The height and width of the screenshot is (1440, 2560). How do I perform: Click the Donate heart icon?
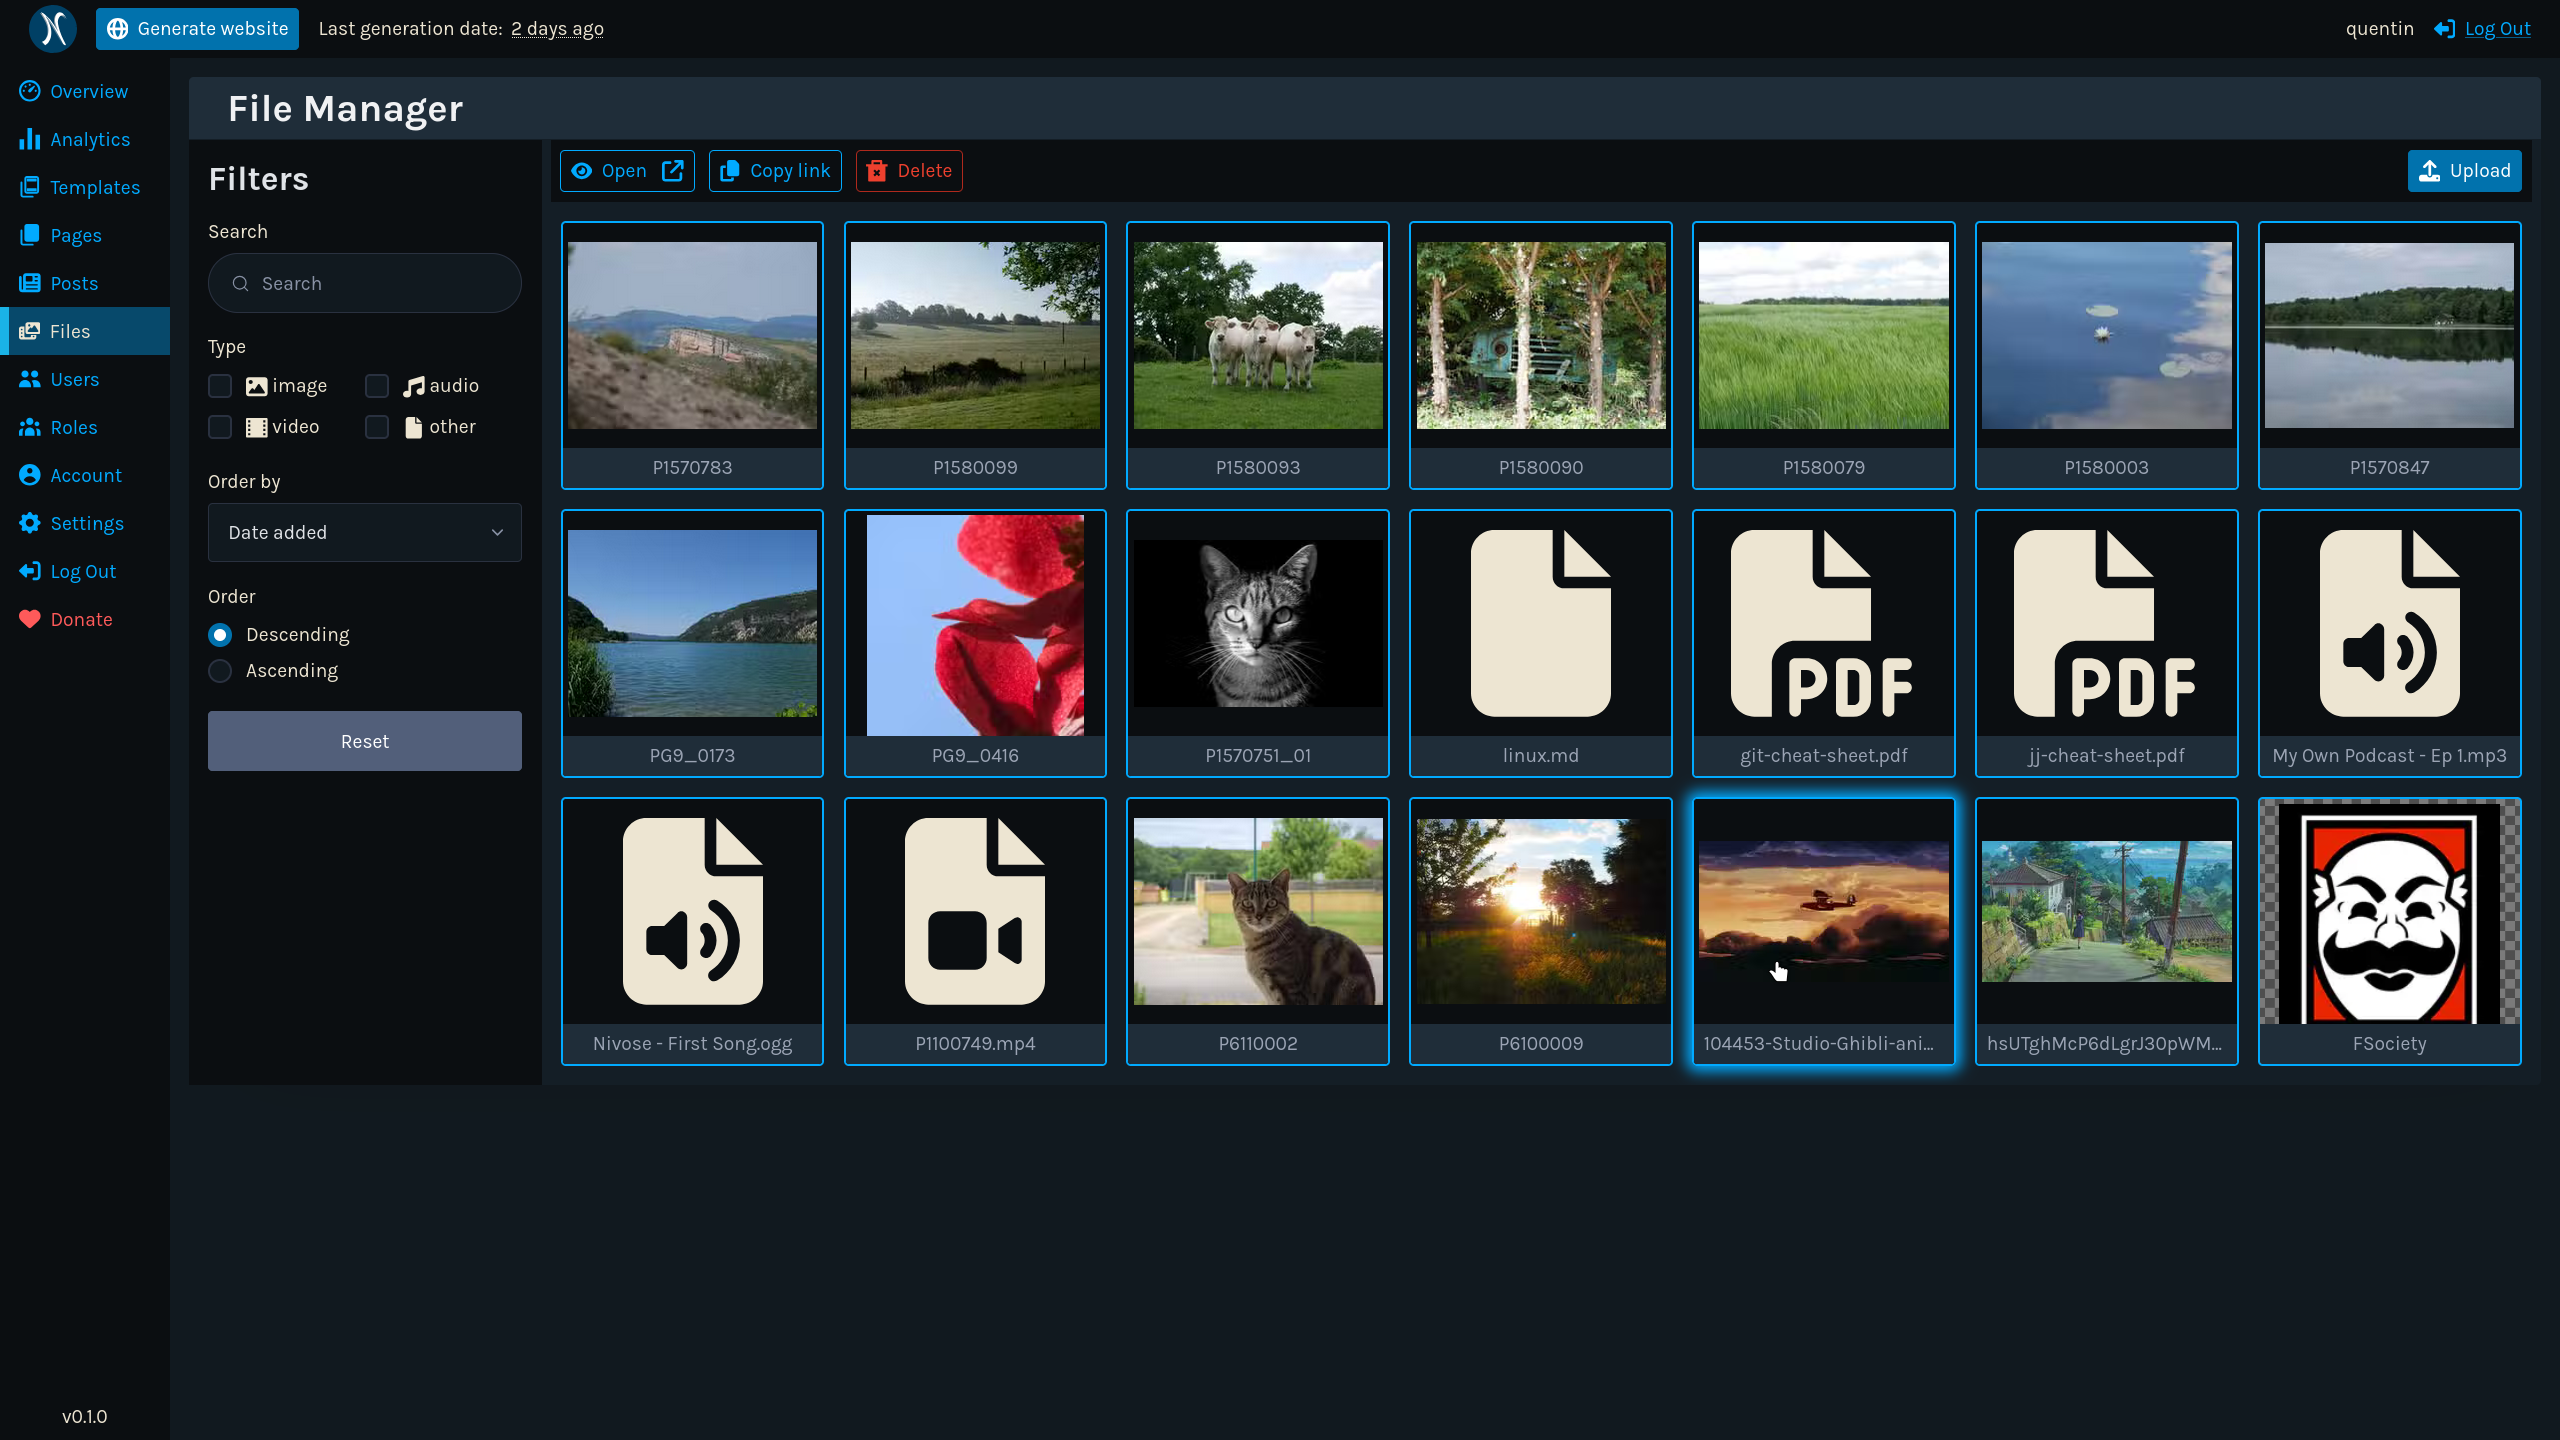click(x=30, y=619)
